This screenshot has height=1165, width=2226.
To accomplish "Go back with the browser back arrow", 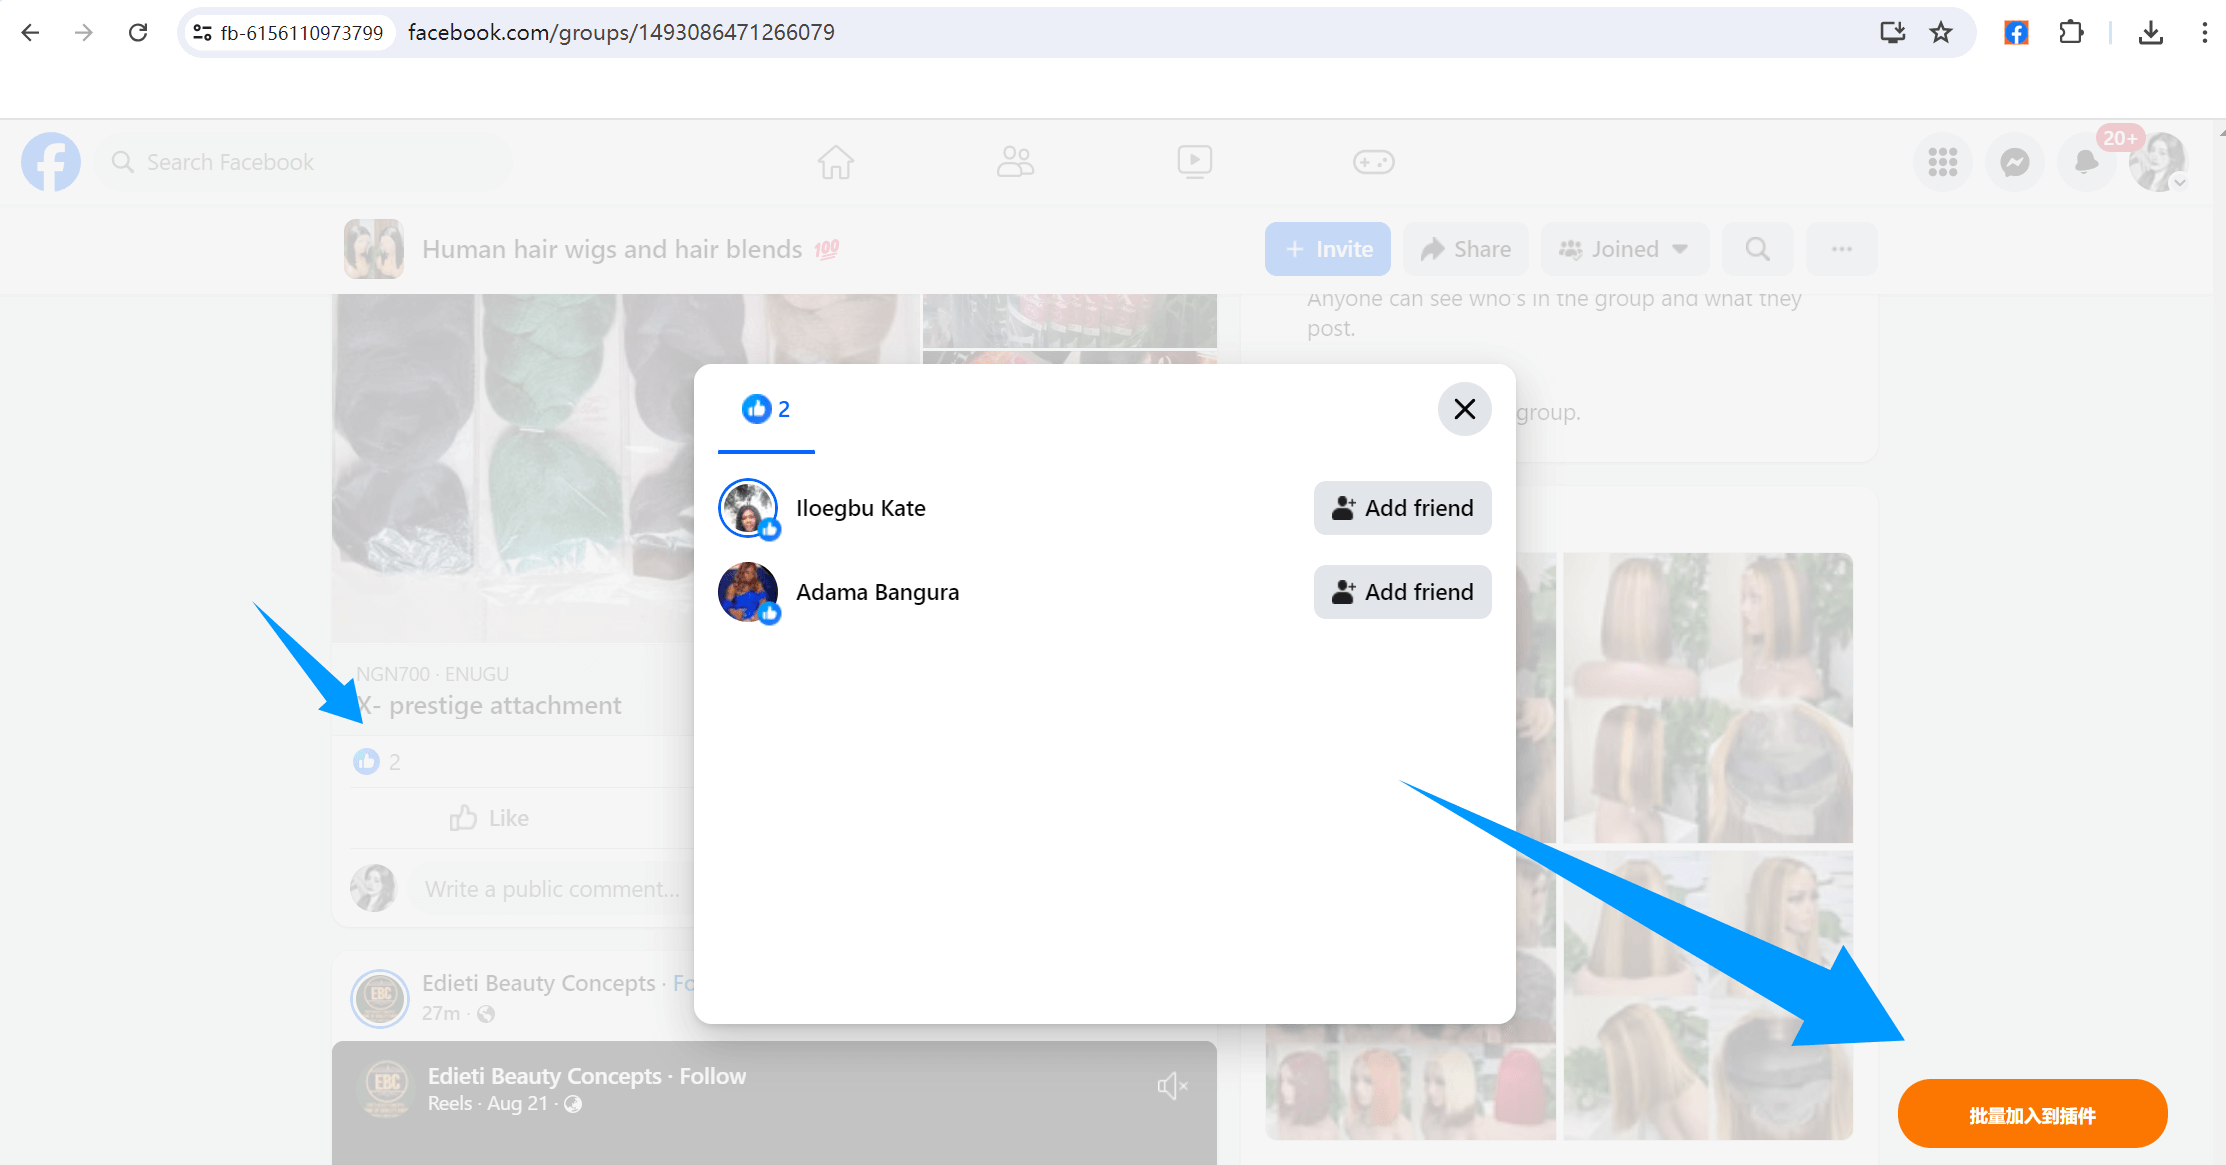I will (x=30, y=32).
